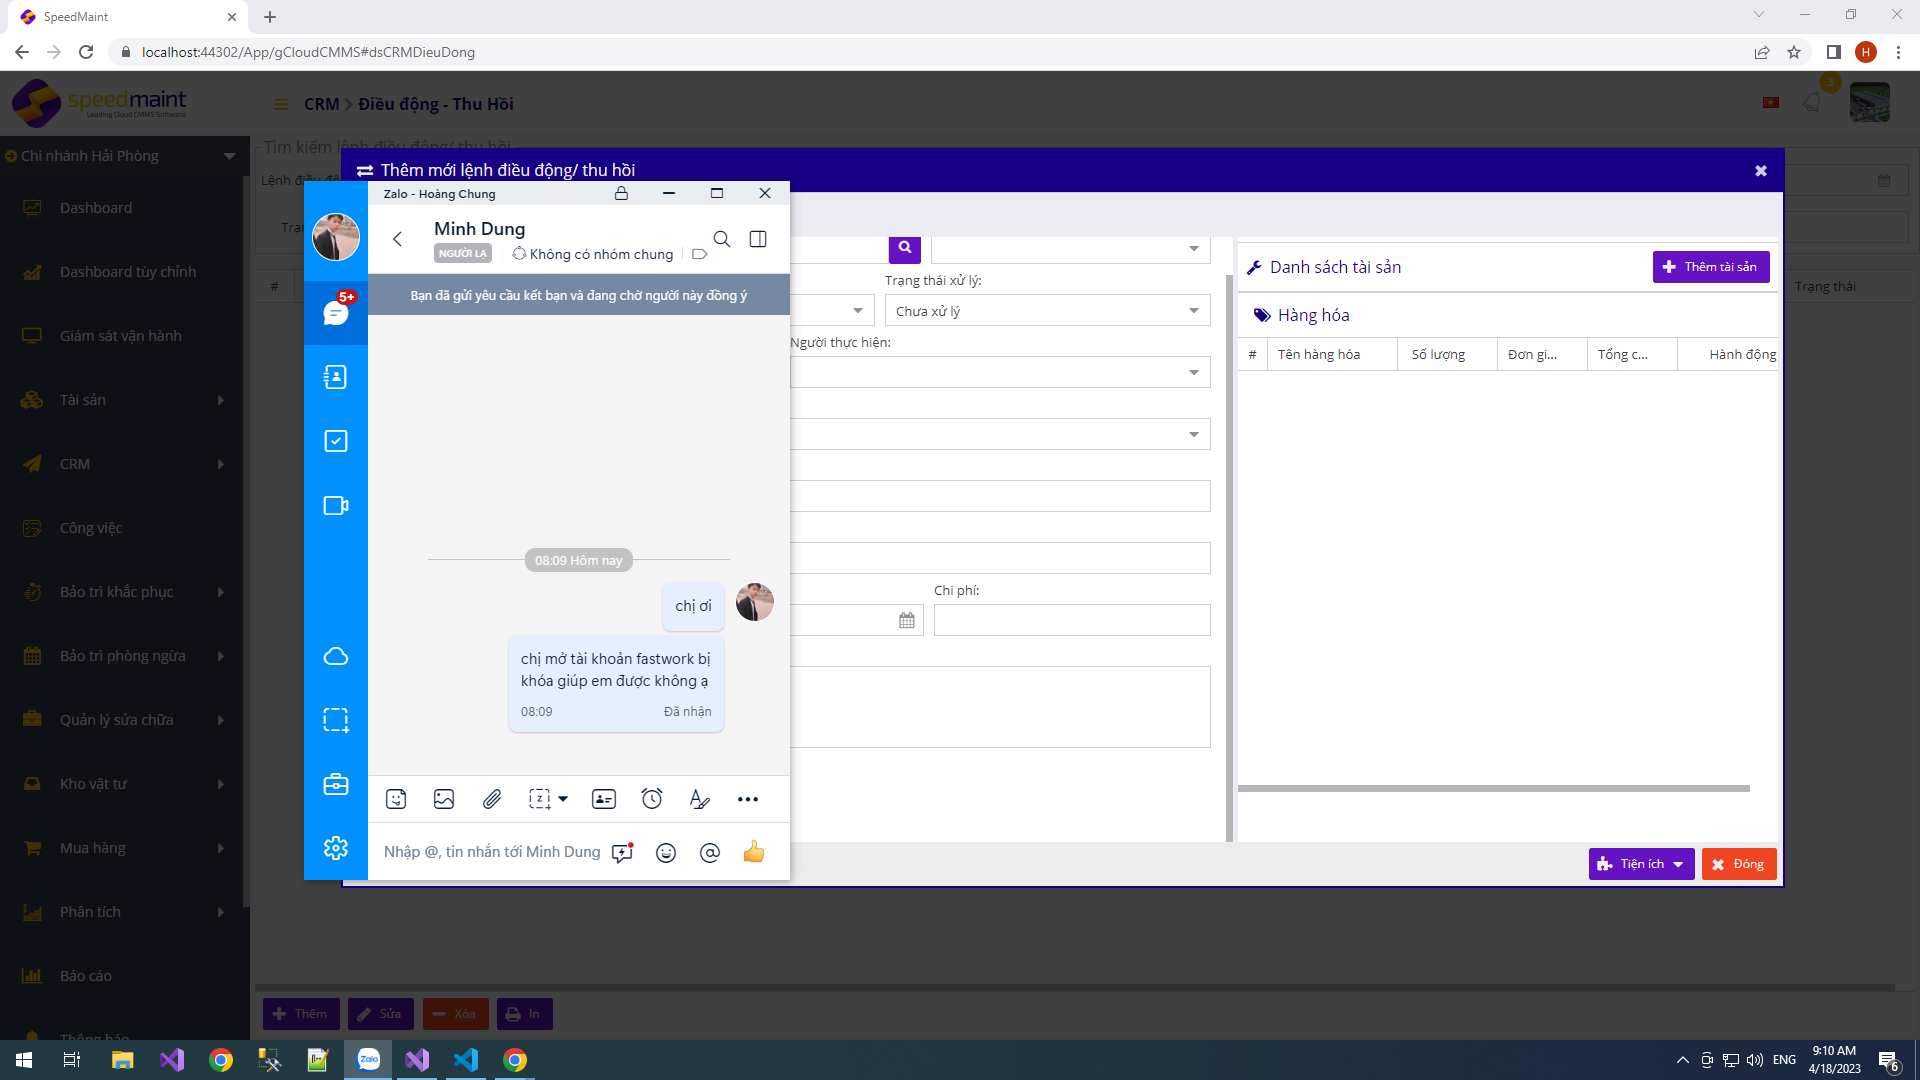Expand screenshot capture options arrow in chat toolbar

(x=563, y=799)
